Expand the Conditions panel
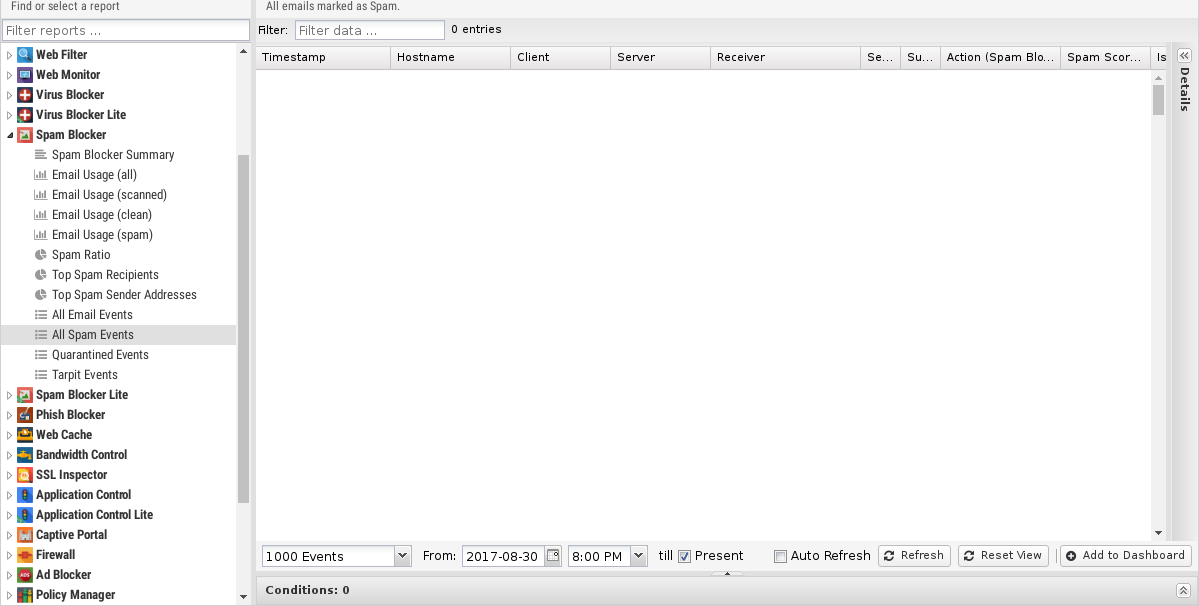The width and height of the screenshot is (1199, 606). pyautogui.click(x=1183, y=591)
